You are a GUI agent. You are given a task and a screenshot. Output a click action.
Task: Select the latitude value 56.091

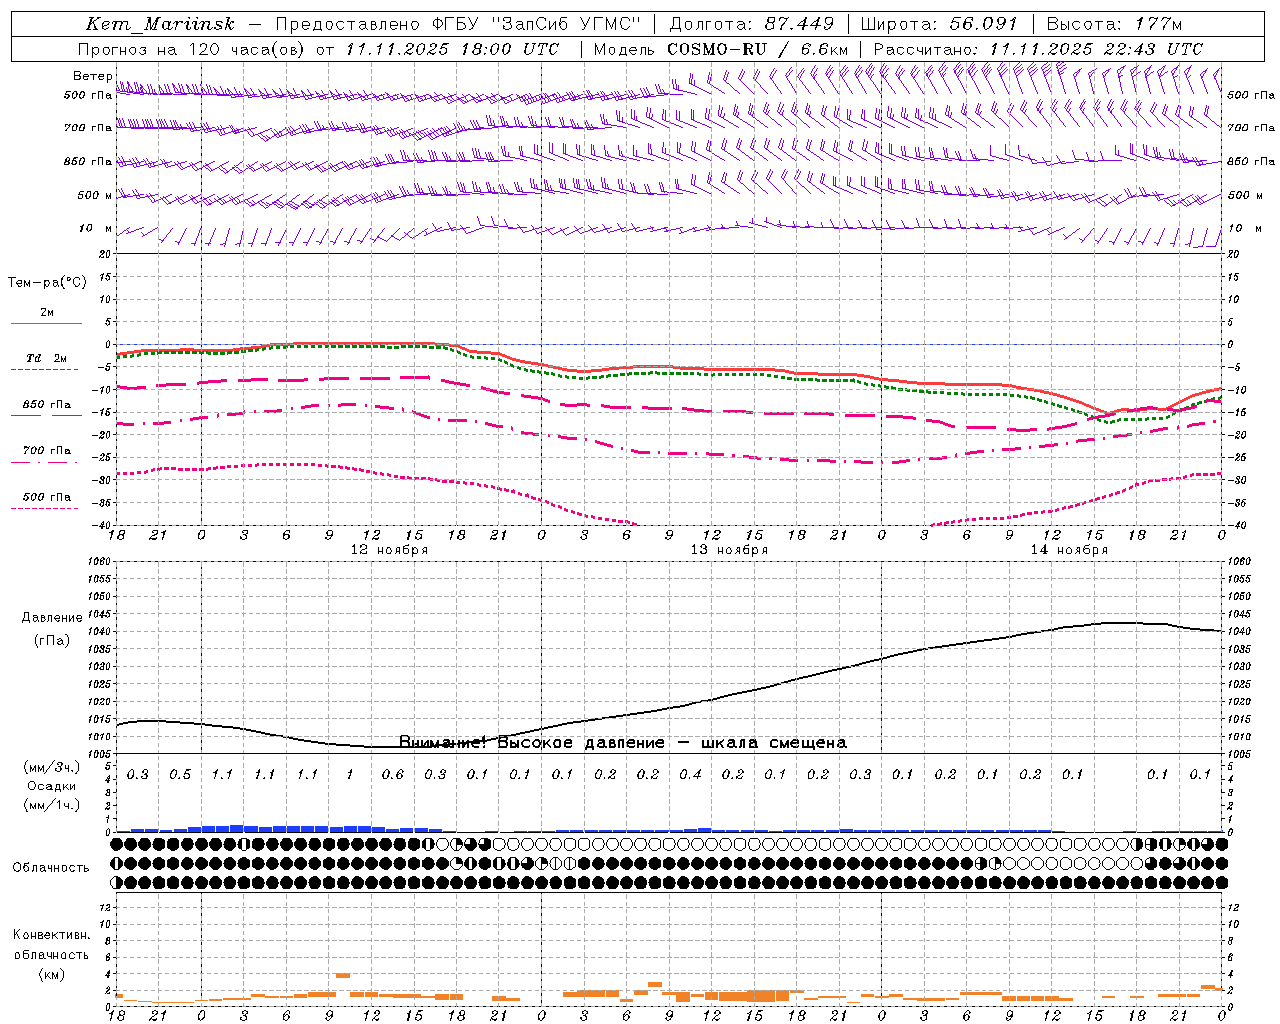[983, 24]
